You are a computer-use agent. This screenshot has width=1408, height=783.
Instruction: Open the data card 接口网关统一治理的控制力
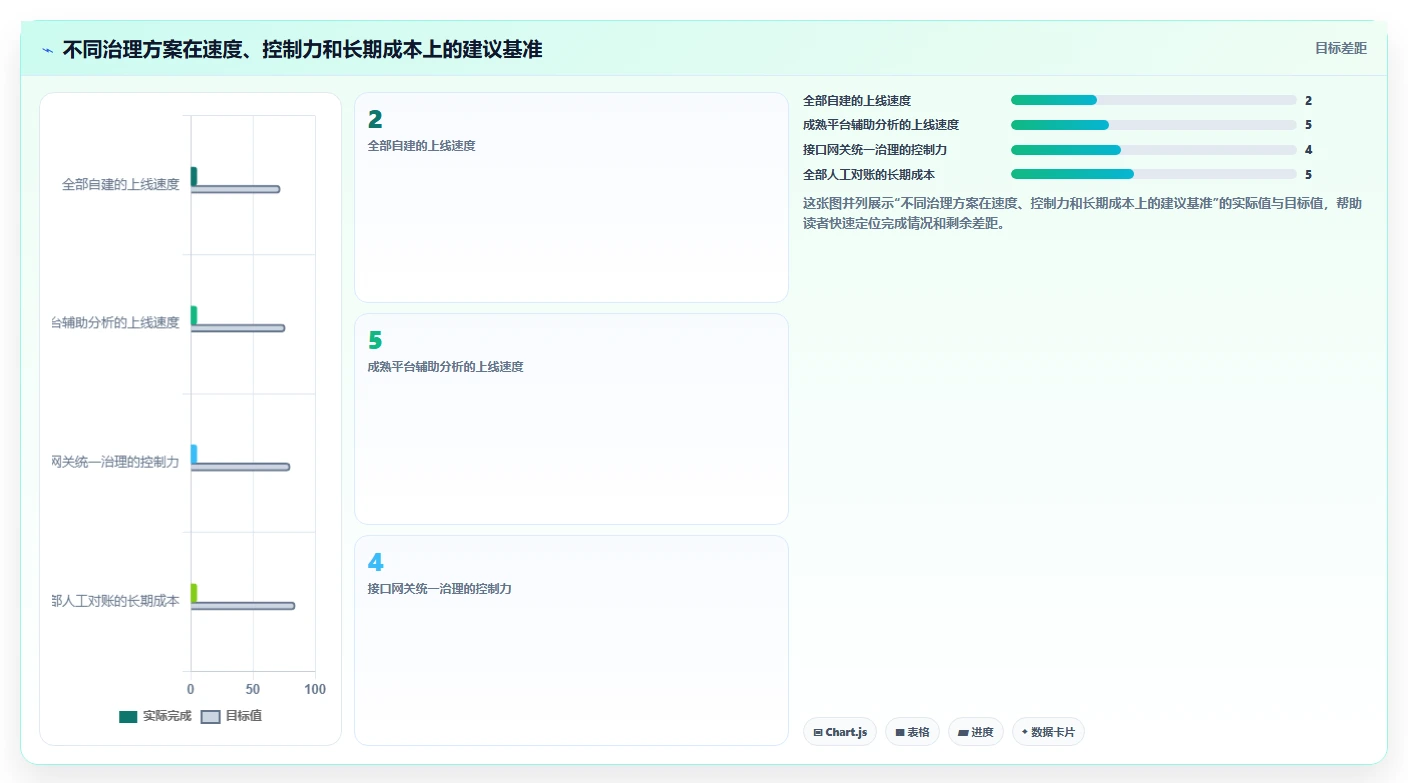click(571, 640)
